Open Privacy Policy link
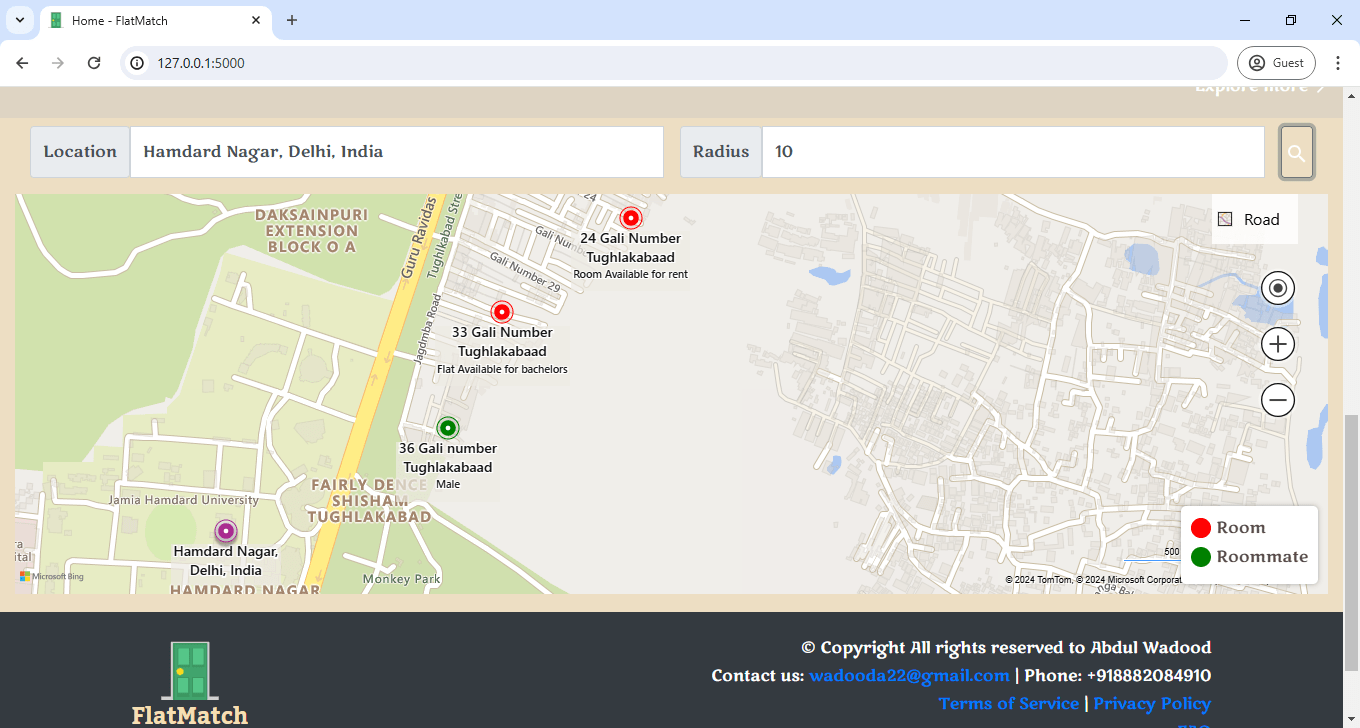The image size is (1360, 728). [1152, 704]
